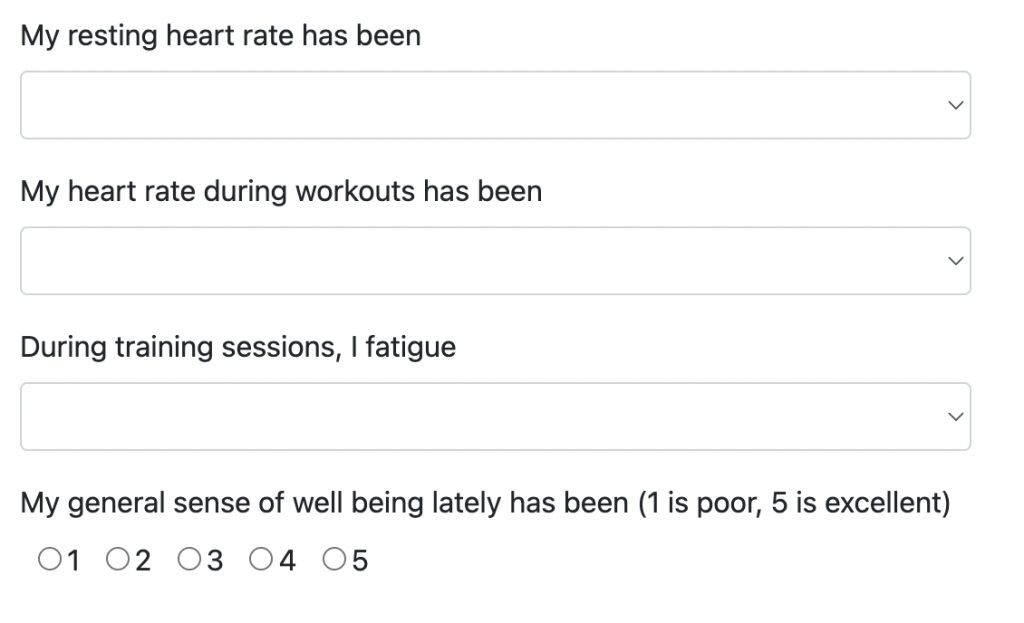Open the resting heart rate dropdown
Viewport: 1024px width, 623px height.
tap(496, 105)
